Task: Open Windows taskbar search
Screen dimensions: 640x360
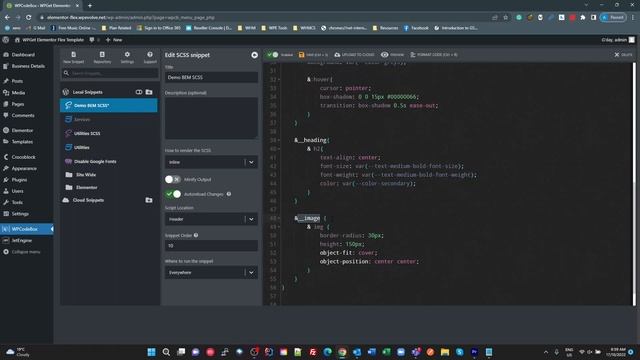Action: point(166,352)
